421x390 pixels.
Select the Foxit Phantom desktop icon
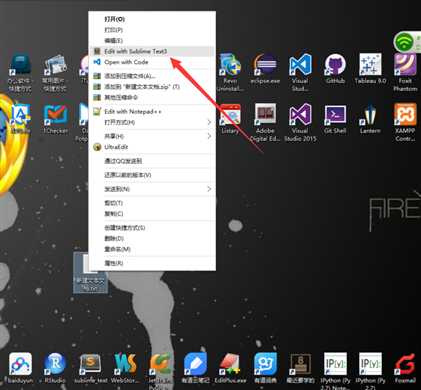[405, 71]
